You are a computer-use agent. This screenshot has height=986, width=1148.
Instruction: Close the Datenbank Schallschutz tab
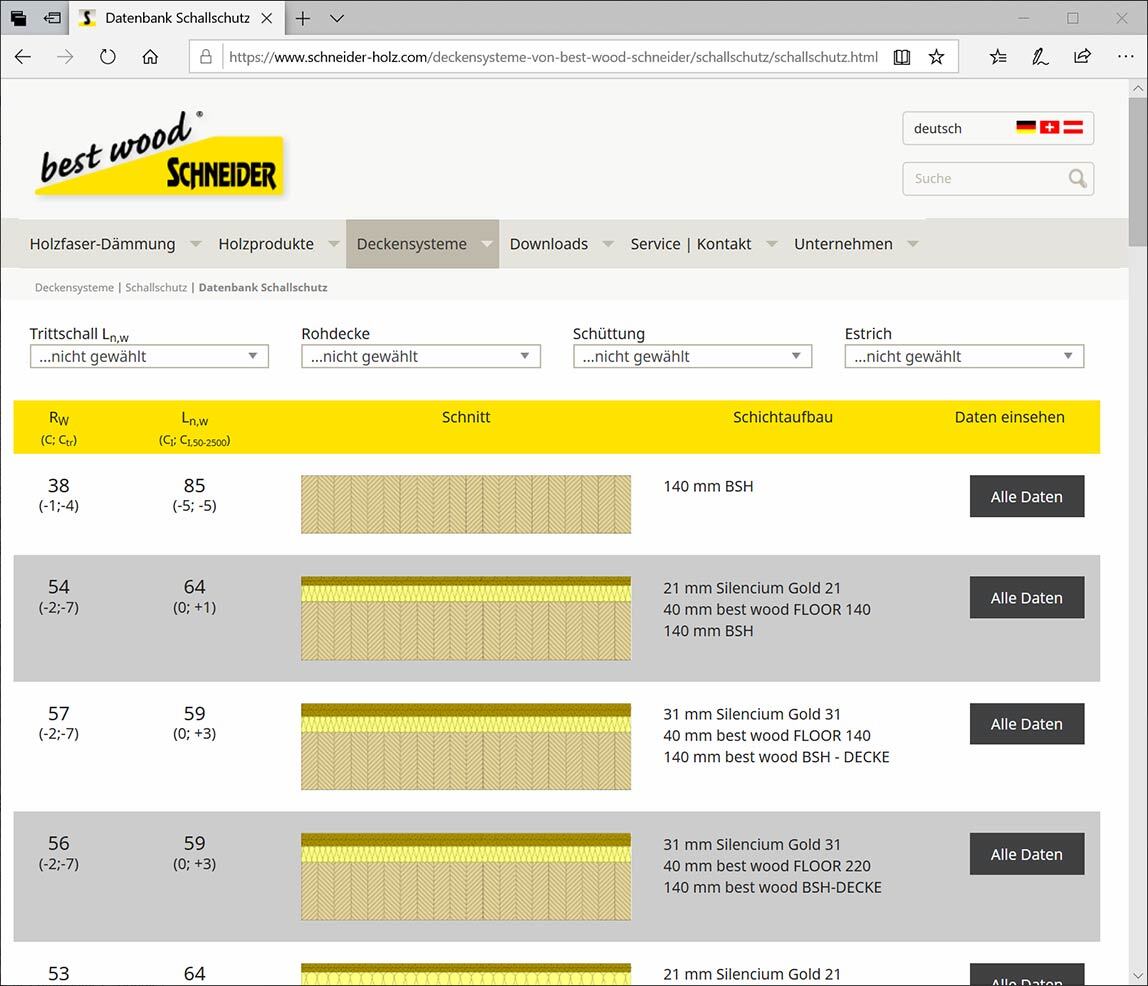pos(267,18)
